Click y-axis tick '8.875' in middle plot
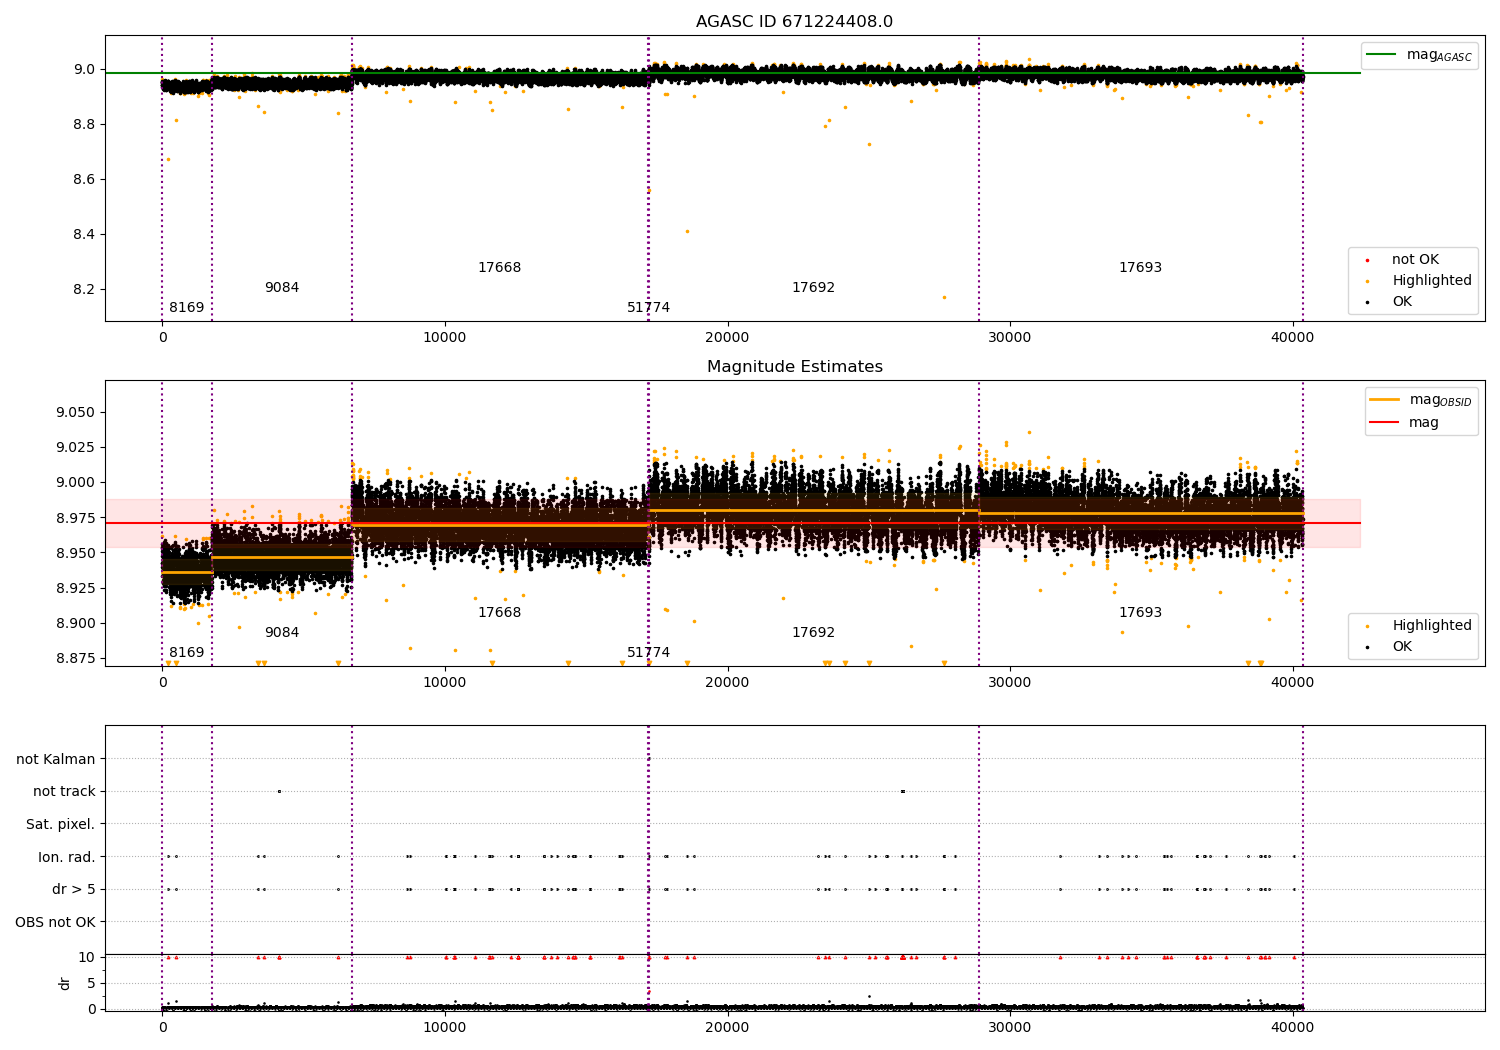This screenshot has width=1500, height=1050. click(75, 659)
